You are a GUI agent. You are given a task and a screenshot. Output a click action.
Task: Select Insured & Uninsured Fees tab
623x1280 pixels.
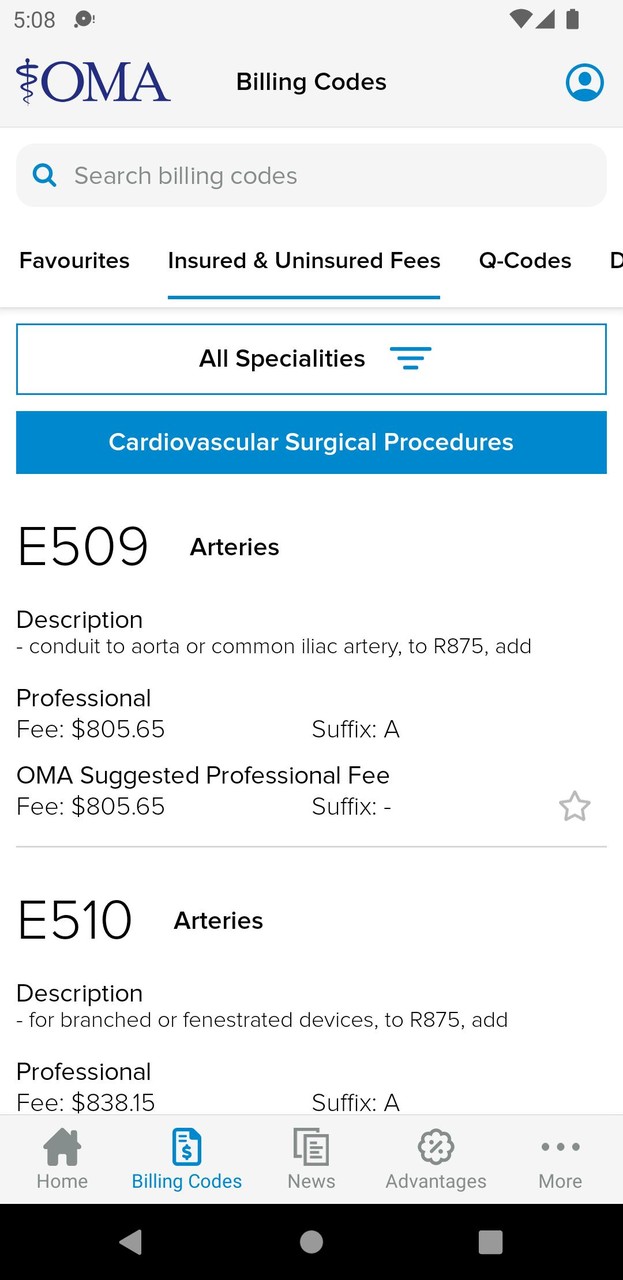pyautogui.click(x=304, y=261)
